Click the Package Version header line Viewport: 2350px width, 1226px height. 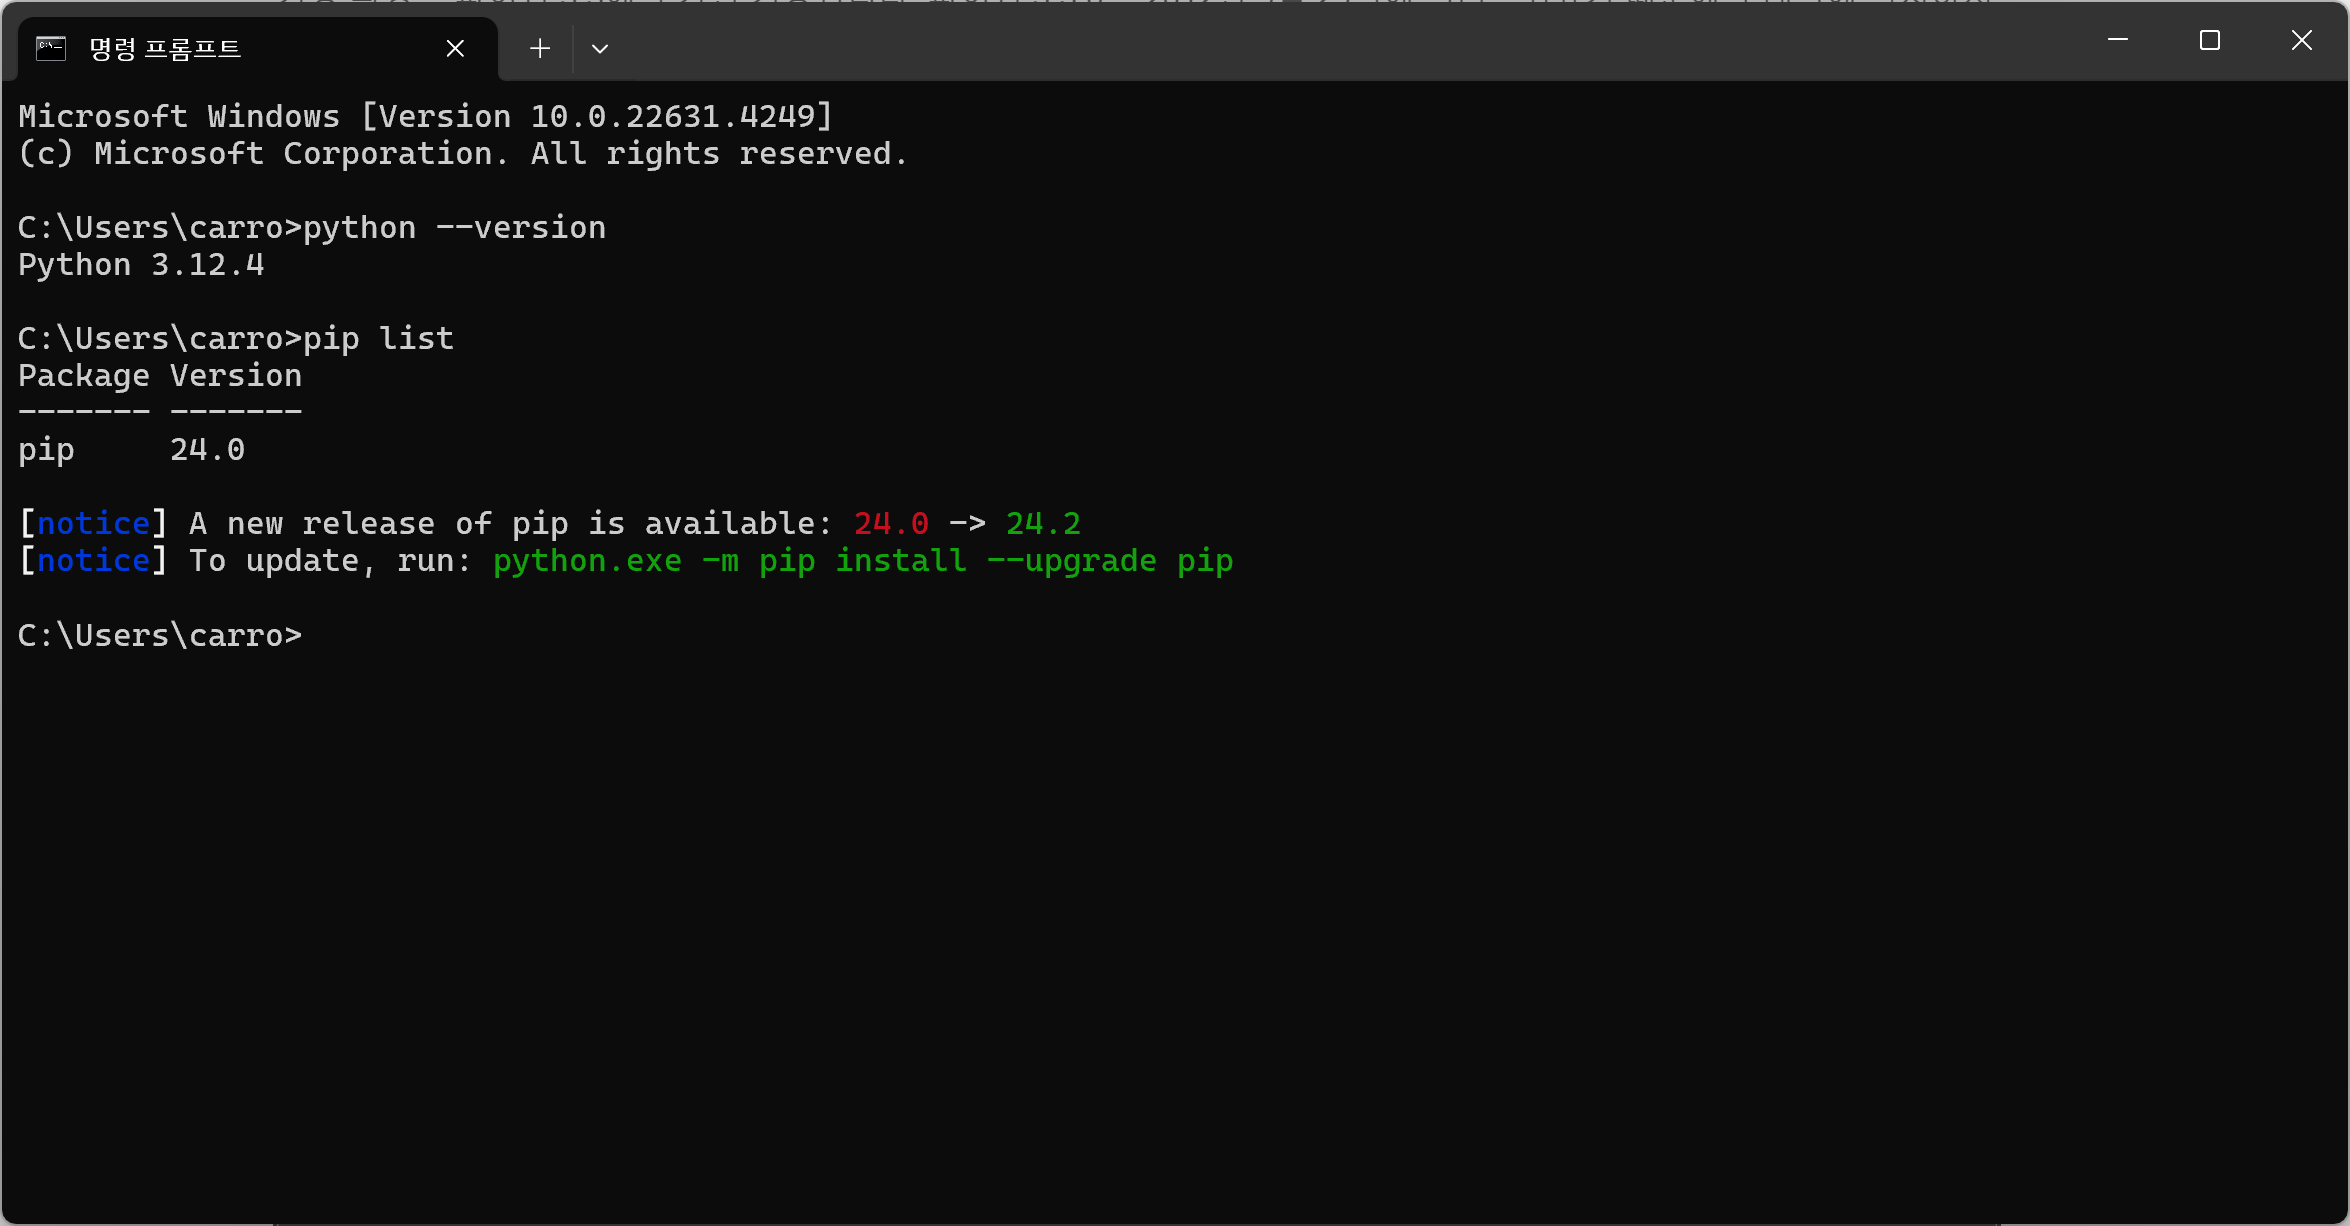(x=160, y=376)
